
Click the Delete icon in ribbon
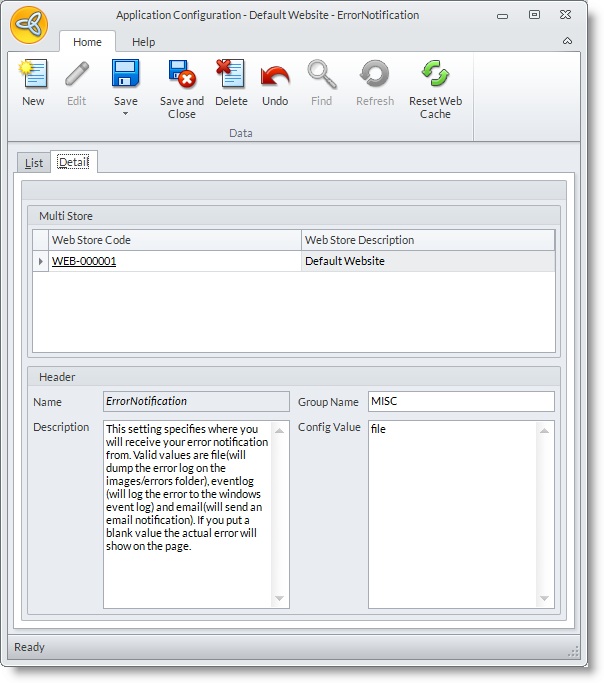[x=231, y=75]
